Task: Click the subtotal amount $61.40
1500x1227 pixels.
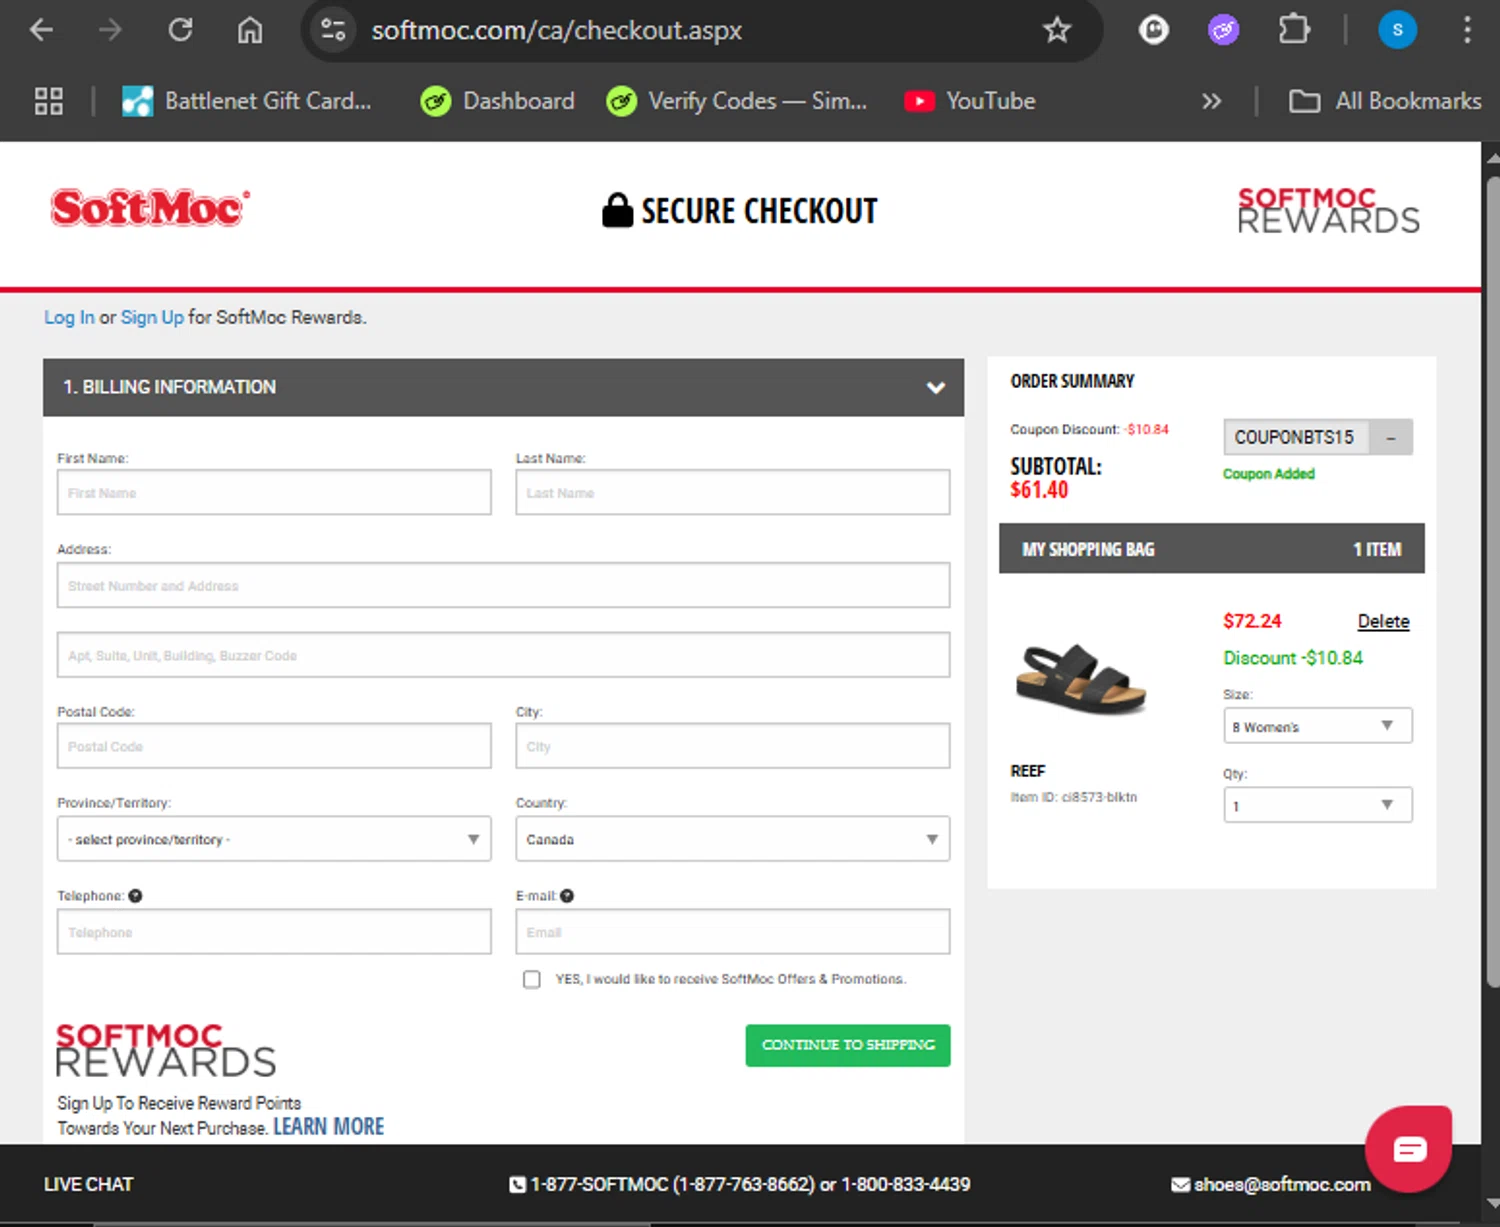Action: [1039, 490]
